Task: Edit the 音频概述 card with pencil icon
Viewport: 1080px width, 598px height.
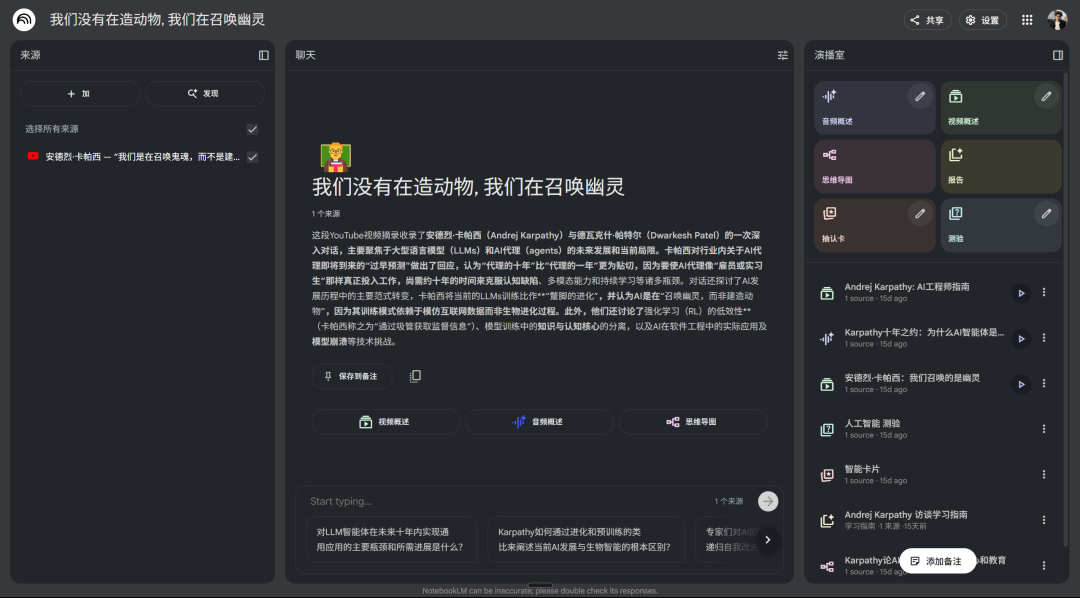Action: (920, 96)
